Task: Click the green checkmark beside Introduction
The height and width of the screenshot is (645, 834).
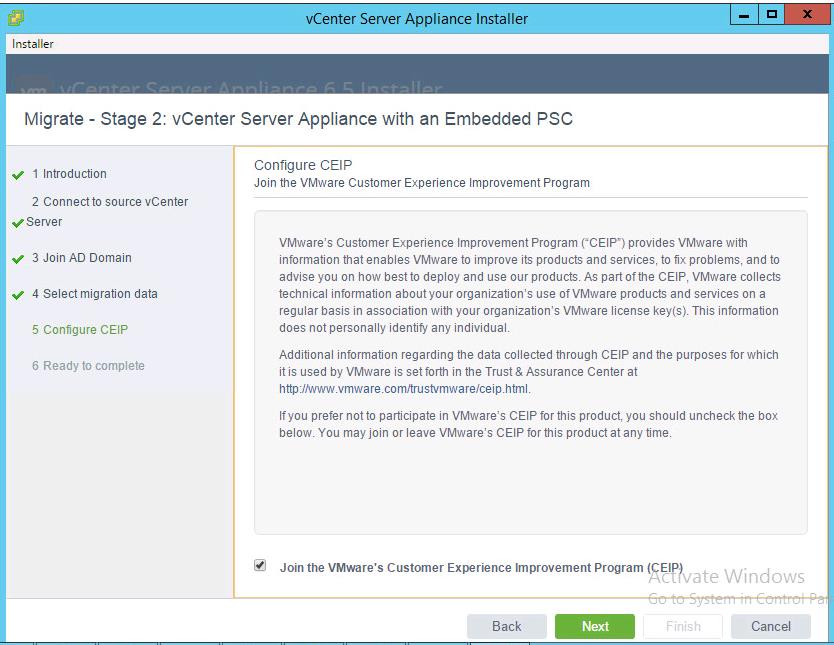Action: (18, 175)
